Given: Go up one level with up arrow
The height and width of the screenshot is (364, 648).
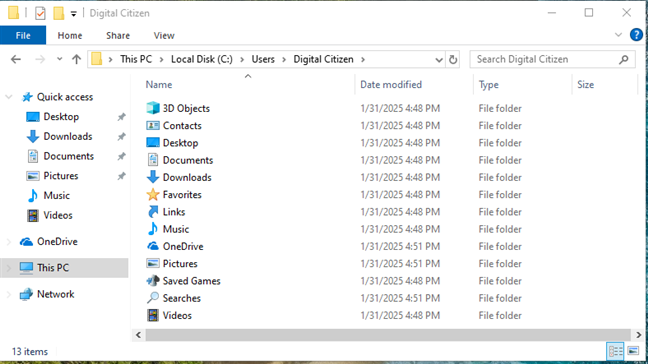Looking at the screenshot, I should (76, 59).
